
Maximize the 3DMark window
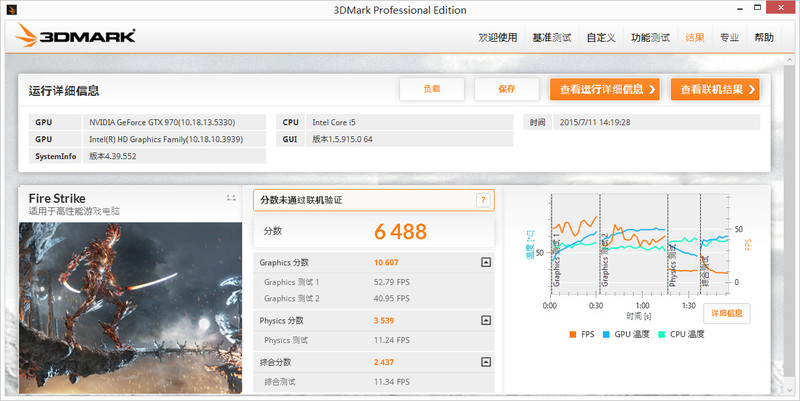point(758,8)
